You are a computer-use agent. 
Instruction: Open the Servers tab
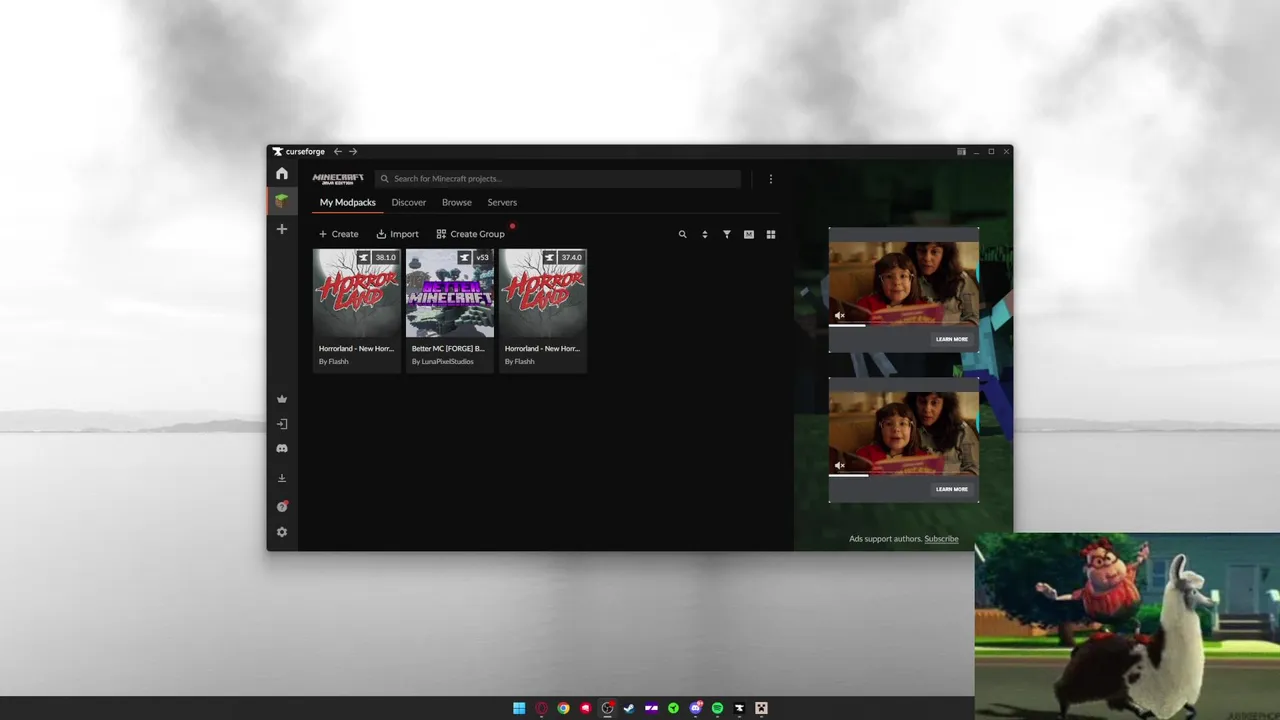pyautogui.click(x=502, y=203)
